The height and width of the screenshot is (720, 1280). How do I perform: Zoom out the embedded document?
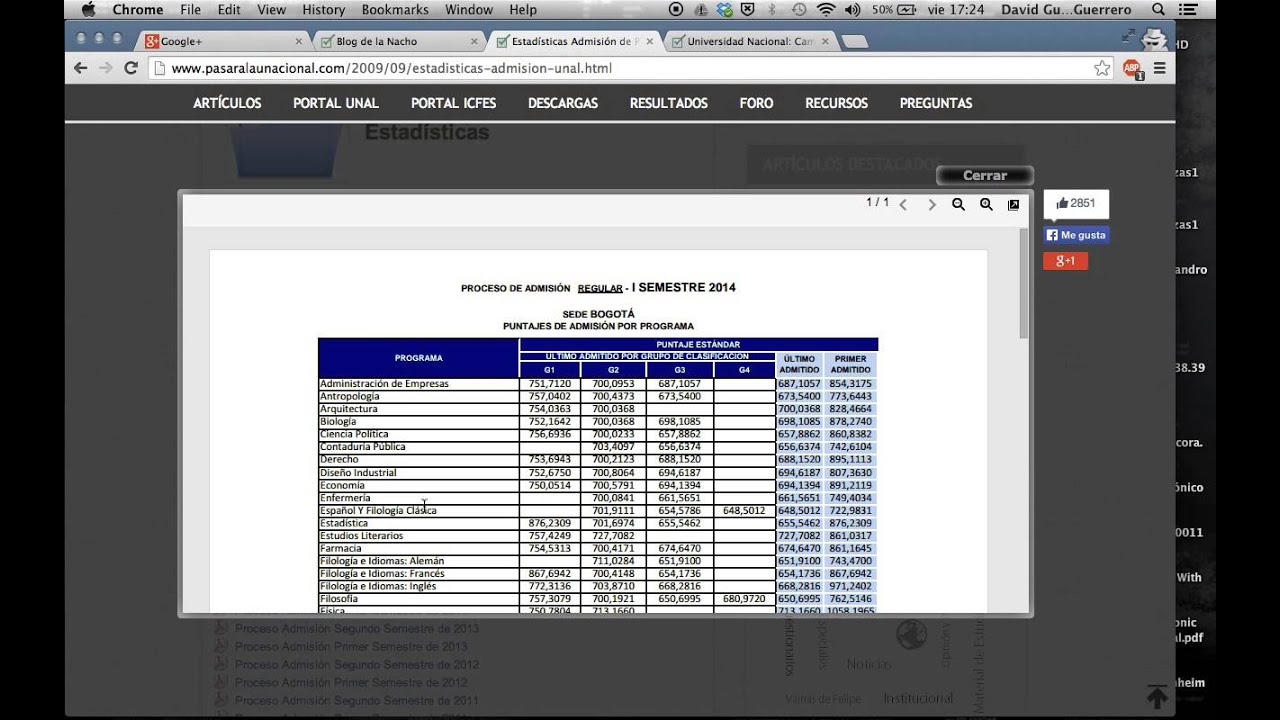coord(958,204)
